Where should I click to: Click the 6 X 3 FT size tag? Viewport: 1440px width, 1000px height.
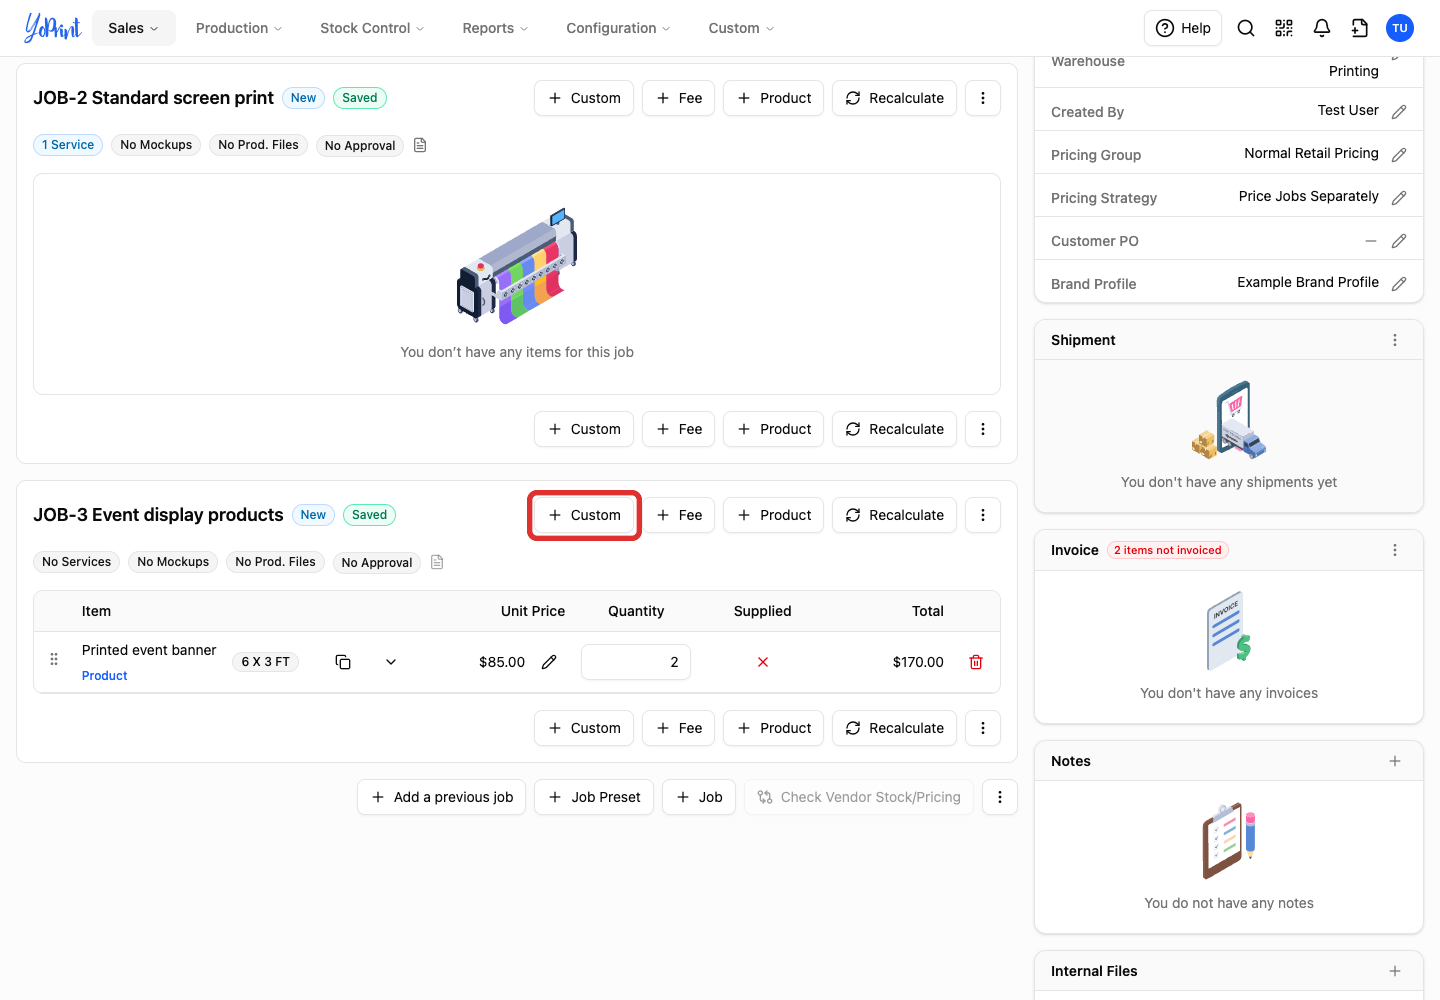[x=266, y=662]
